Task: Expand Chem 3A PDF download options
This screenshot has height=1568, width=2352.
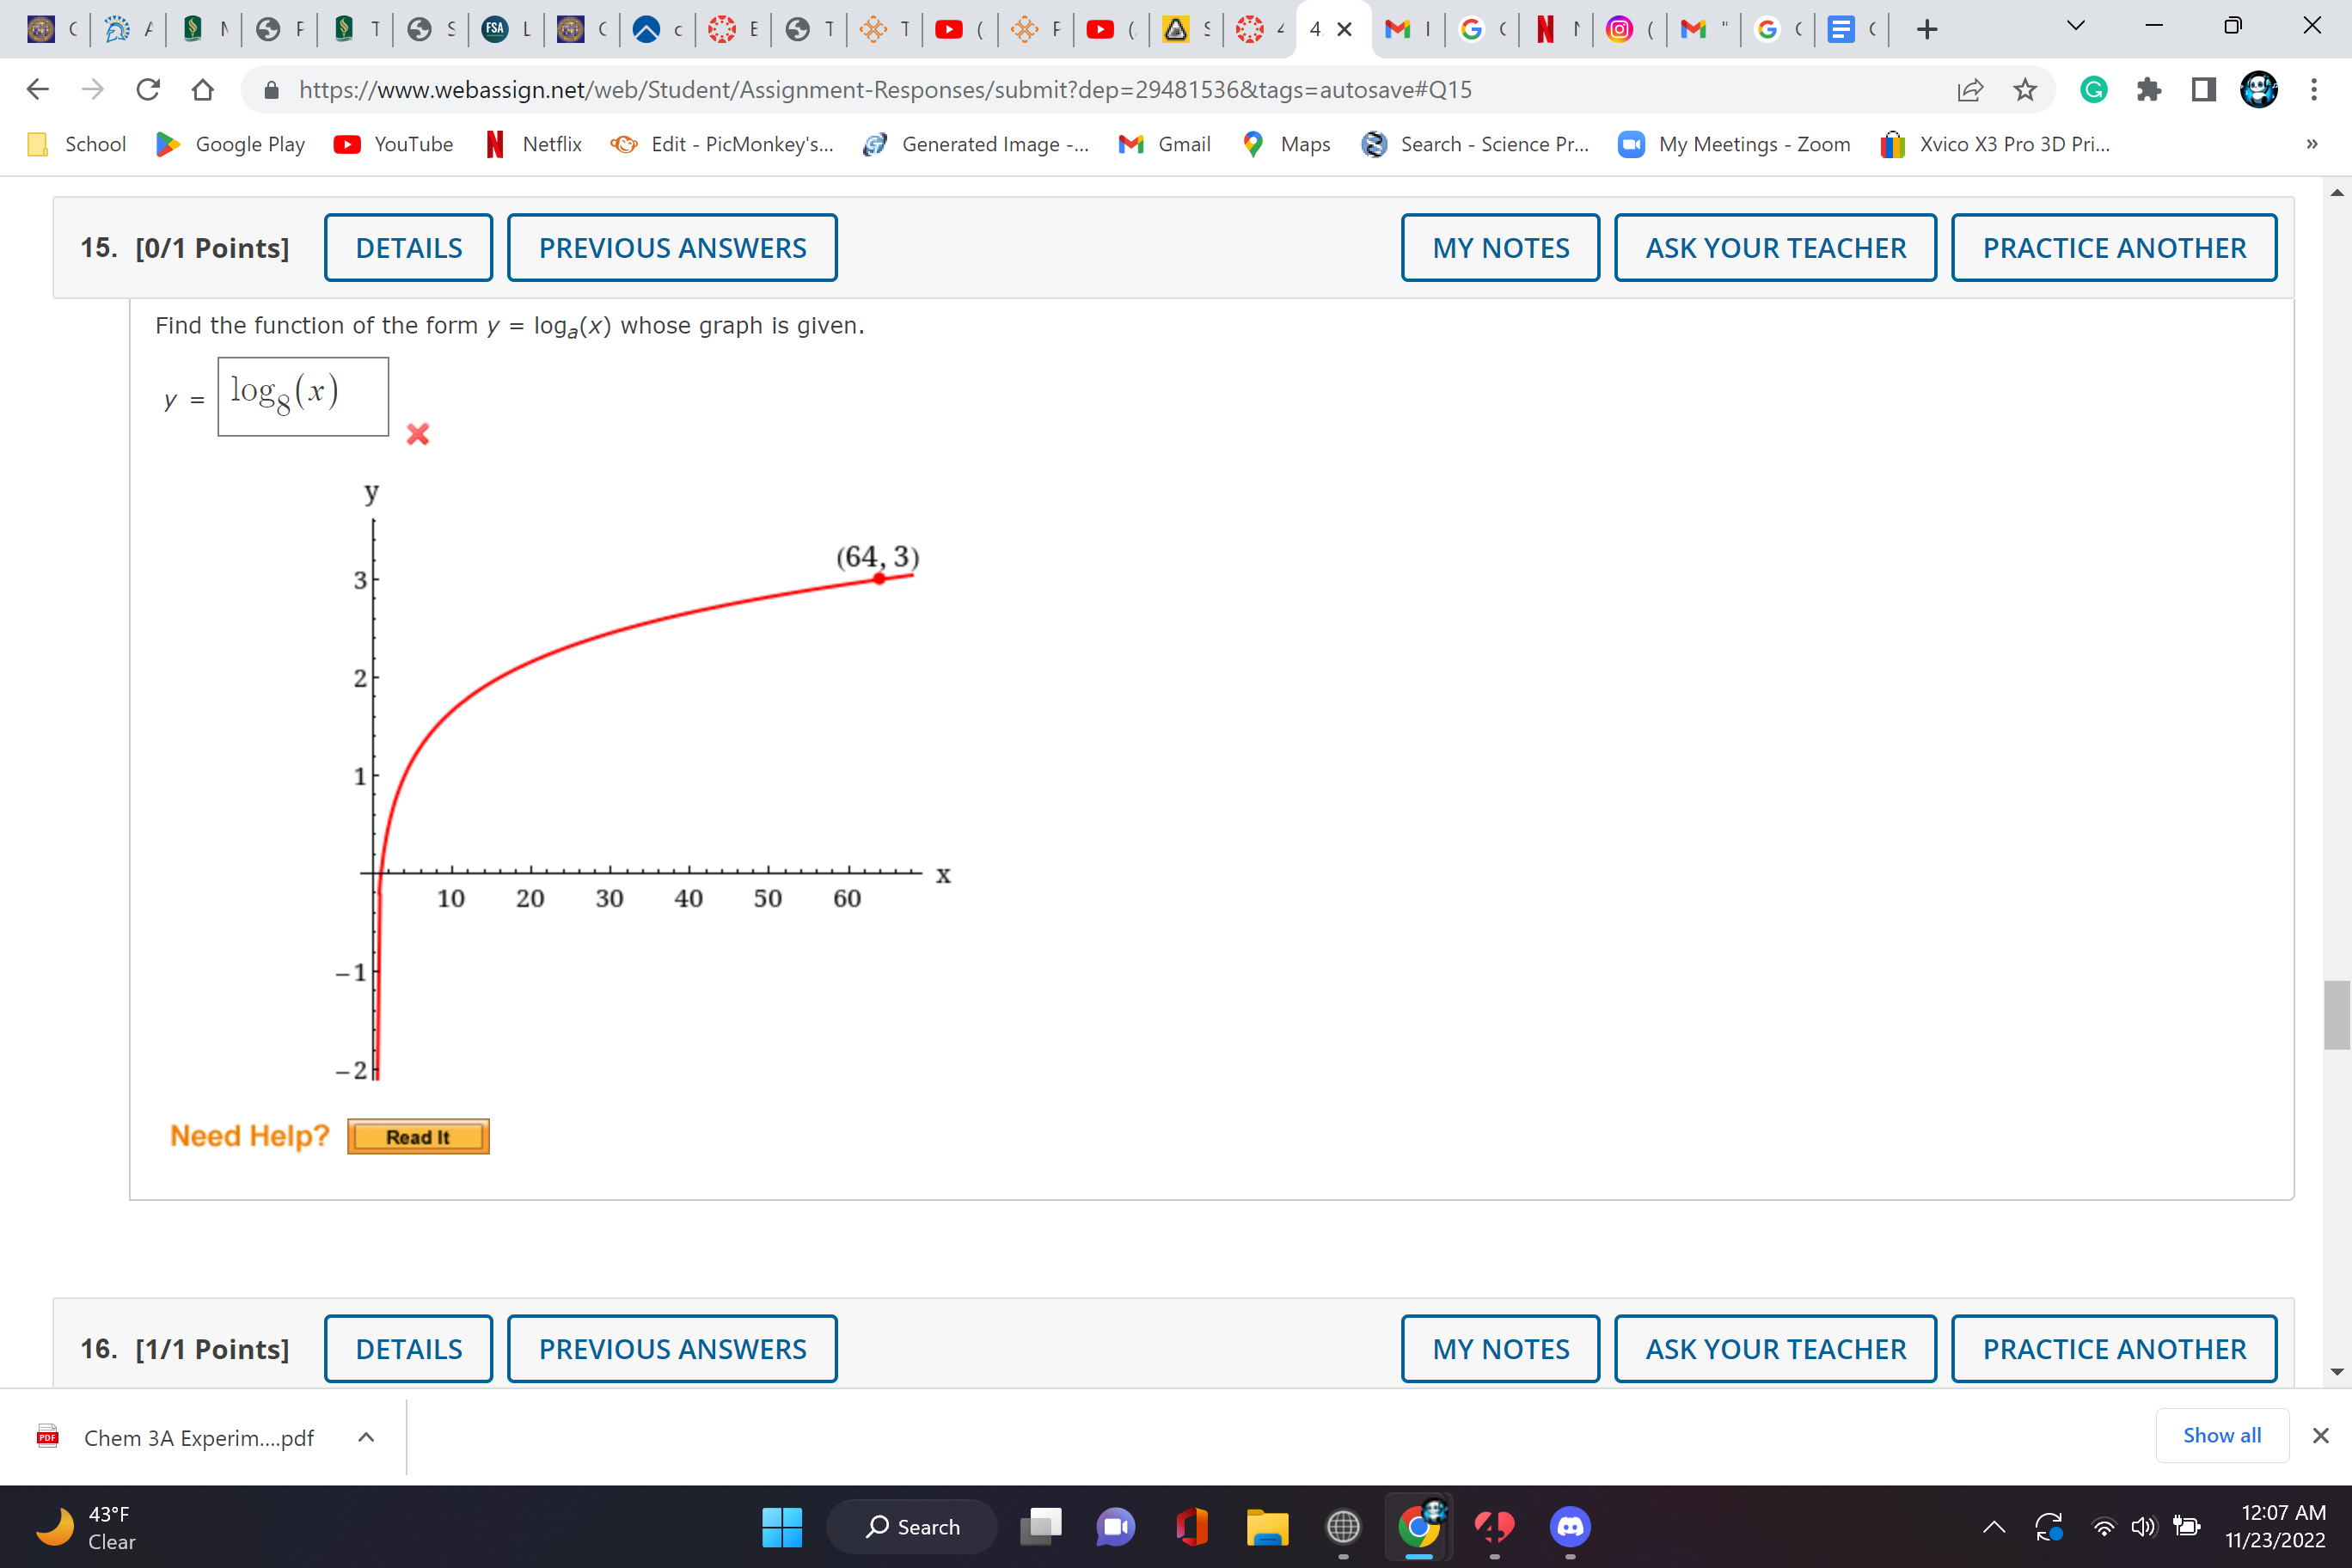Action: 366,1438
